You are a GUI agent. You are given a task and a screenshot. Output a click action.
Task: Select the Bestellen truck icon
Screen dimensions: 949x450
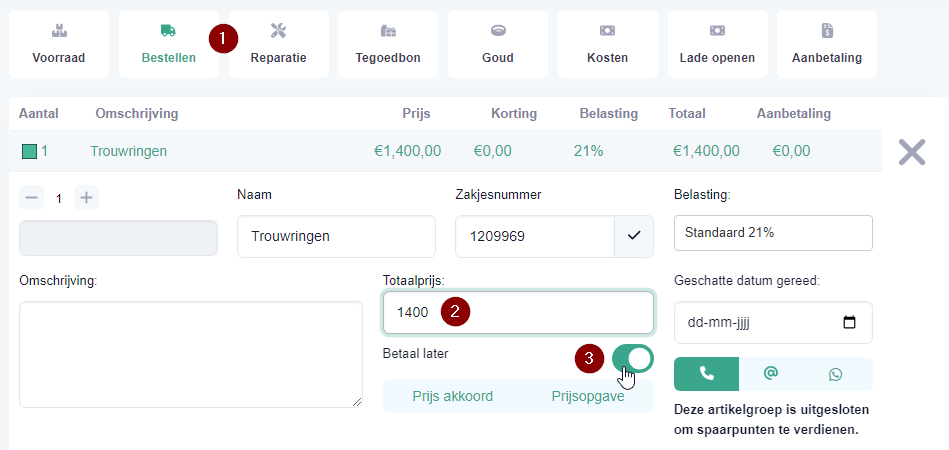(x=168, y=30)
